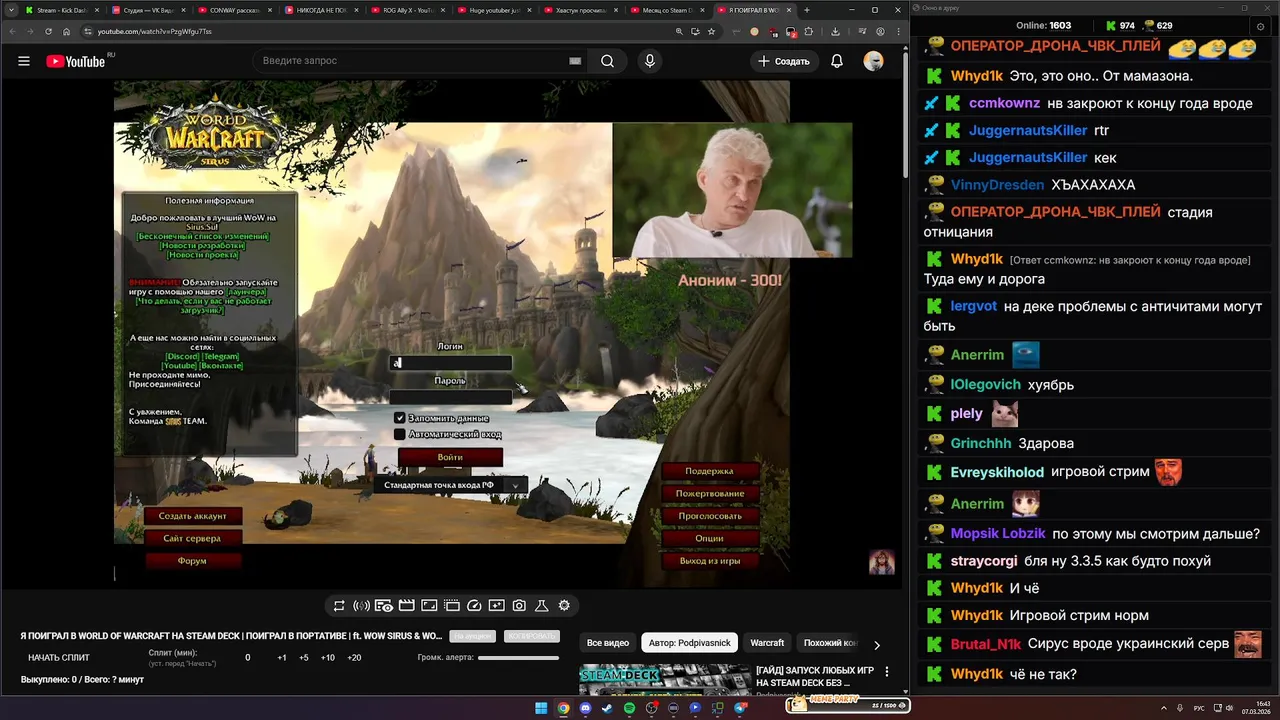Open Spotify from the taskbar
The height and width of the screenshot is (720, 1280).
(629, 708)
